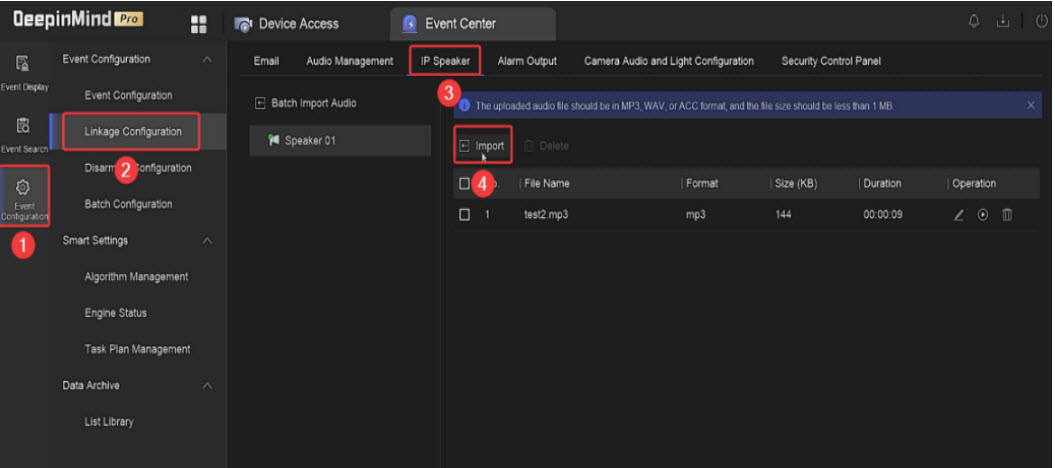Delete test2.mp3 using the trash icon

coord(1007,214)
